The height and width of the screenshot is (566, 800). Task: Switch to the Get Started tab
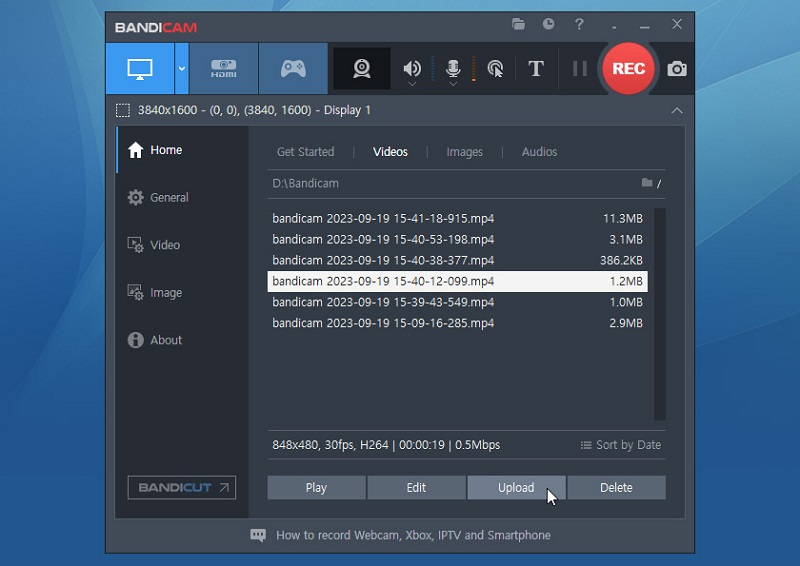click(x=306, y=152)
